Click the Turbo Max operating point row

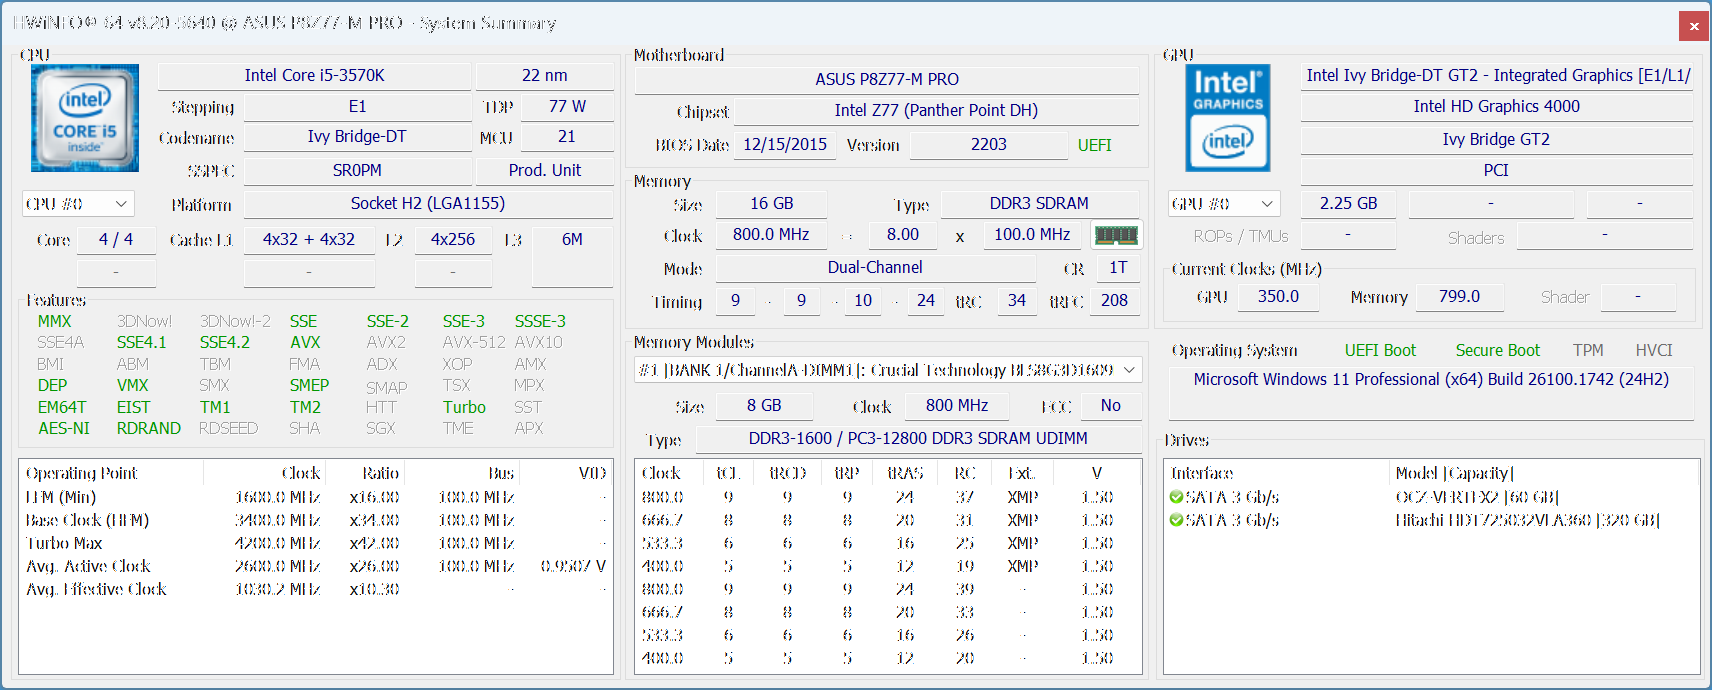316,543
